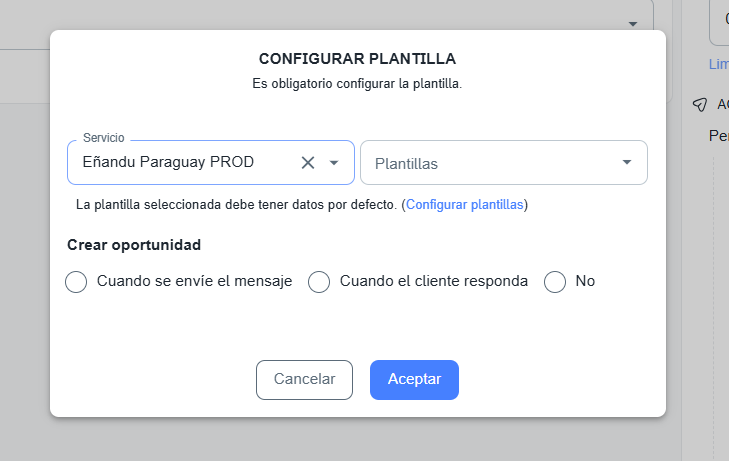Click the Cancelar button
Image resolution: width=729 pixels, height=461 pixels.
[305, 380]
